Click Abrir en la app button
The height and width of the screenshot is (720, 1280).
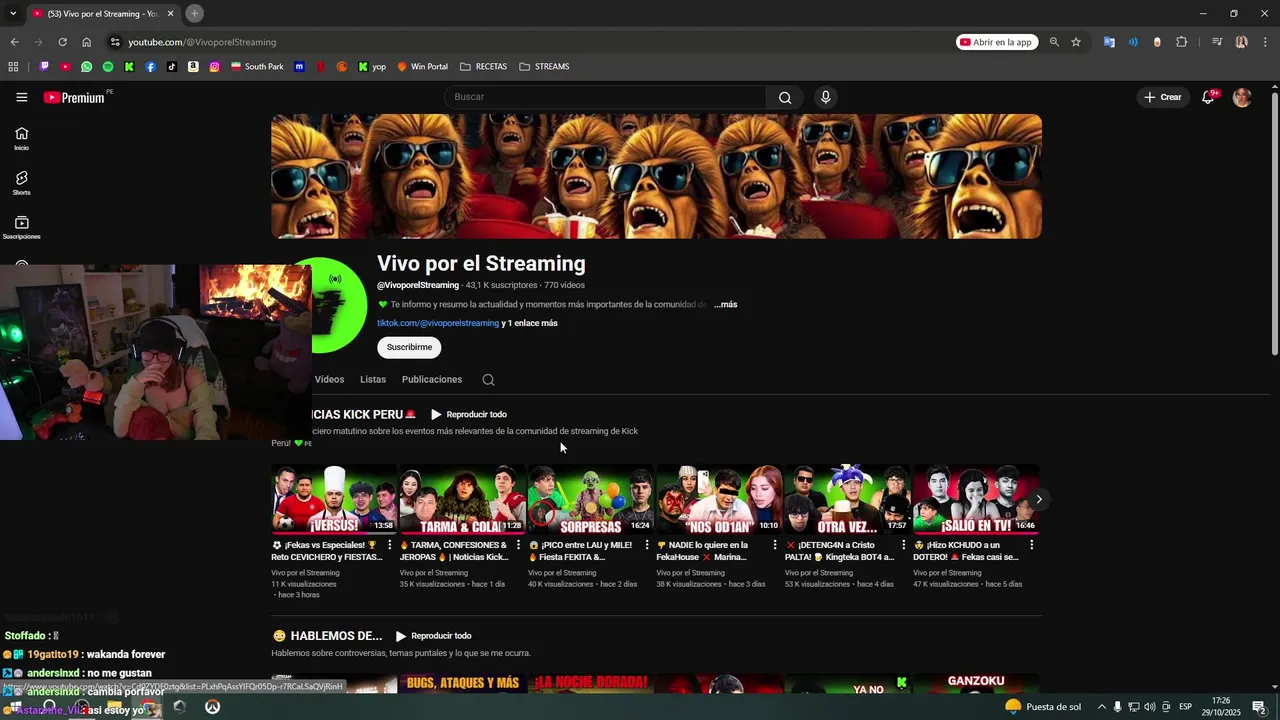(996, 42)
